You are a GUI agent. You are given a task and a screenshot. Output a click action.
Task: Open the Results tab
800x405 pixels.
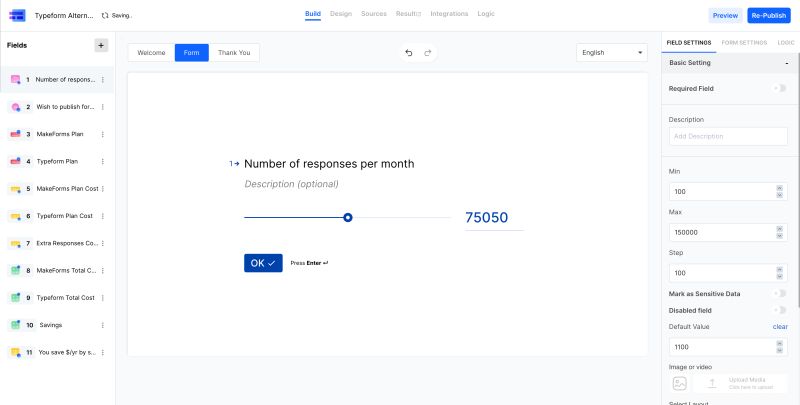pyautogui.click(x=408, y=14)
